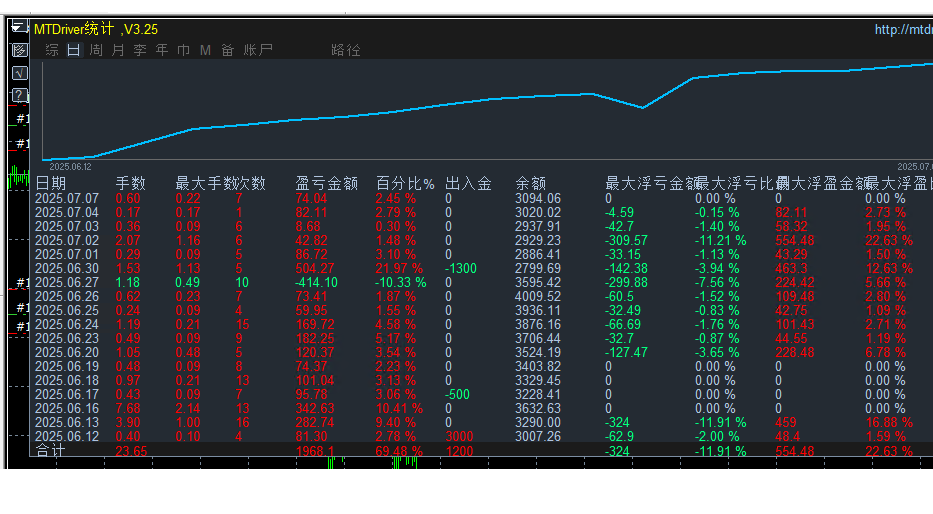Click the 余额 column header

click(531, 183)
